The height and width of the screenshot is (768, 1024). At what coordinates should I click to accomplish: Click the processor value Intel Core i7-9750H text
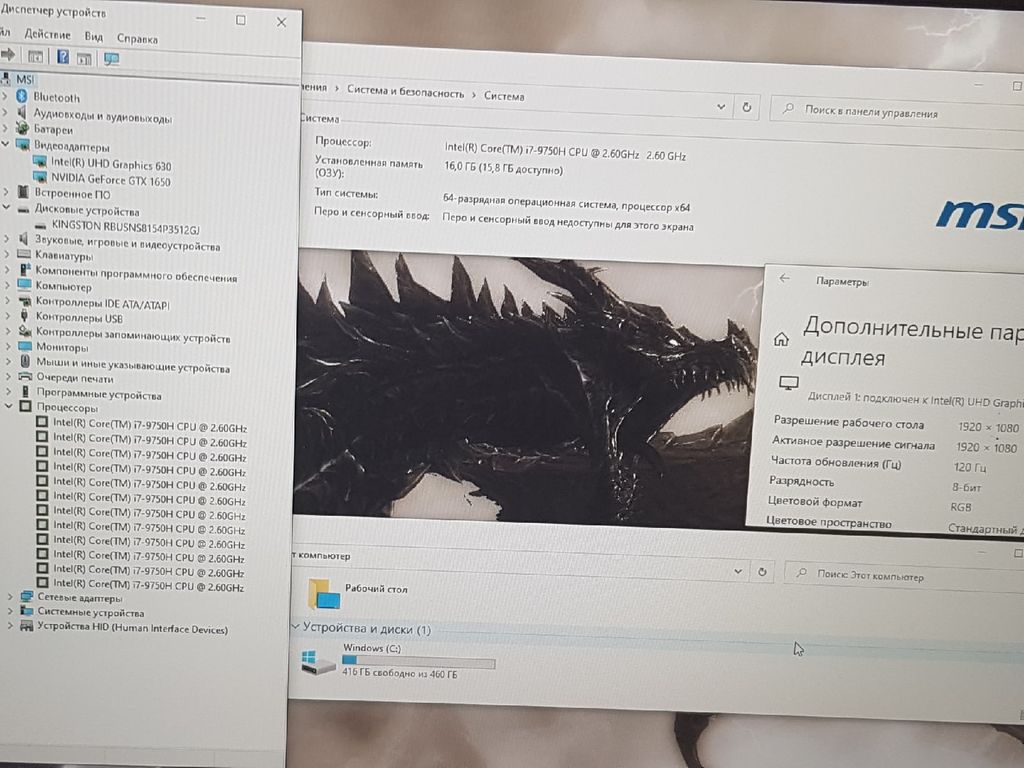click(566, 152)
